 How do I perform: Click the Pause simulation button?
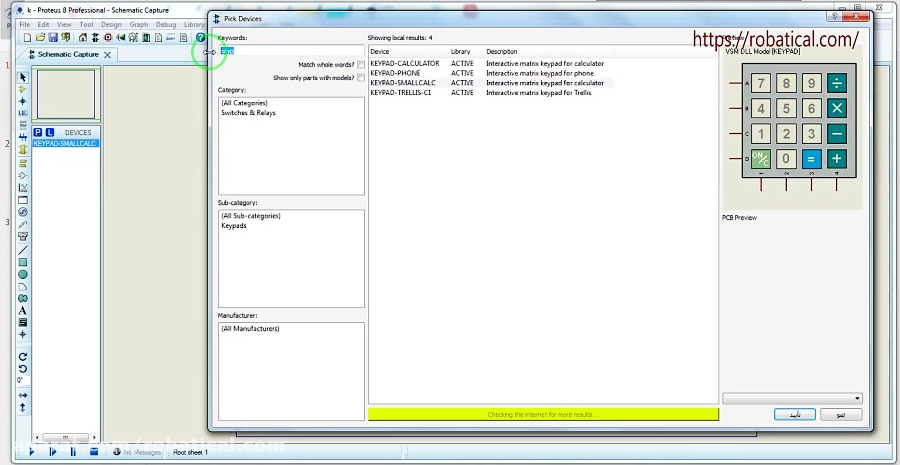click(73, 452)
